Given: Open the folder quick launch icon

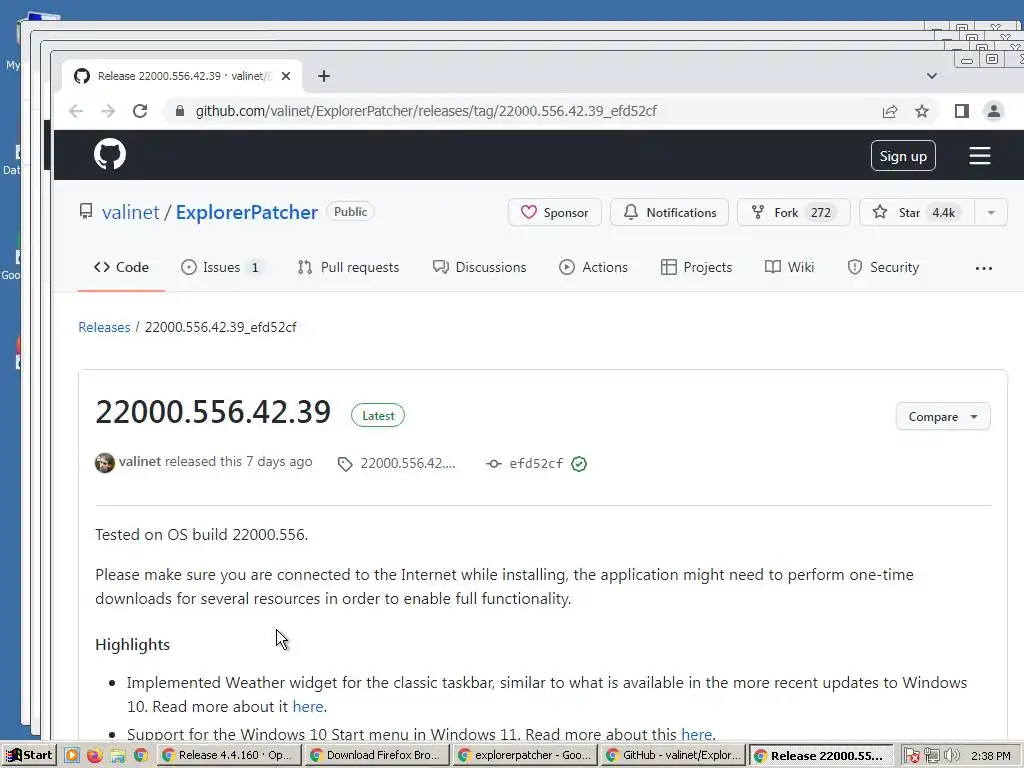Looking at the screenshot, I should coord(118,756).
